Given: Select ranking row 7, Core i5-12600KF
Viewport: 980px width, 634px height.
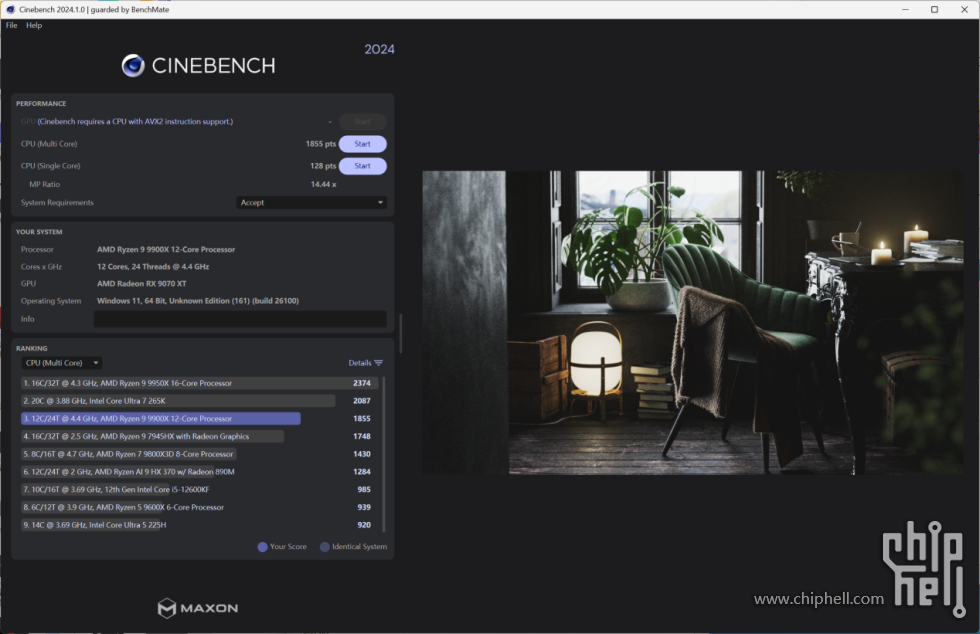Looking at the screenshot, I should coord(197,490).
